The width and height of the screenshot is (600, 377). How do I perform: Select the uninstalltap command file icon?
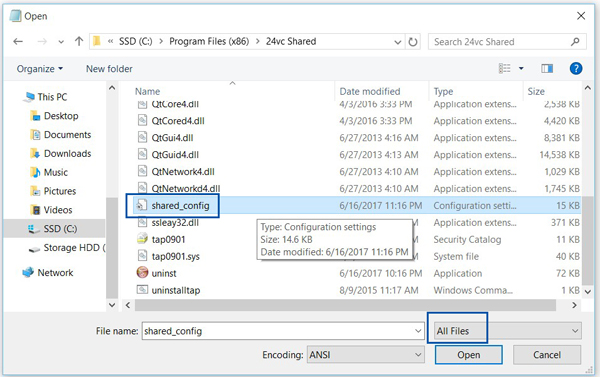tap(142, 289)
